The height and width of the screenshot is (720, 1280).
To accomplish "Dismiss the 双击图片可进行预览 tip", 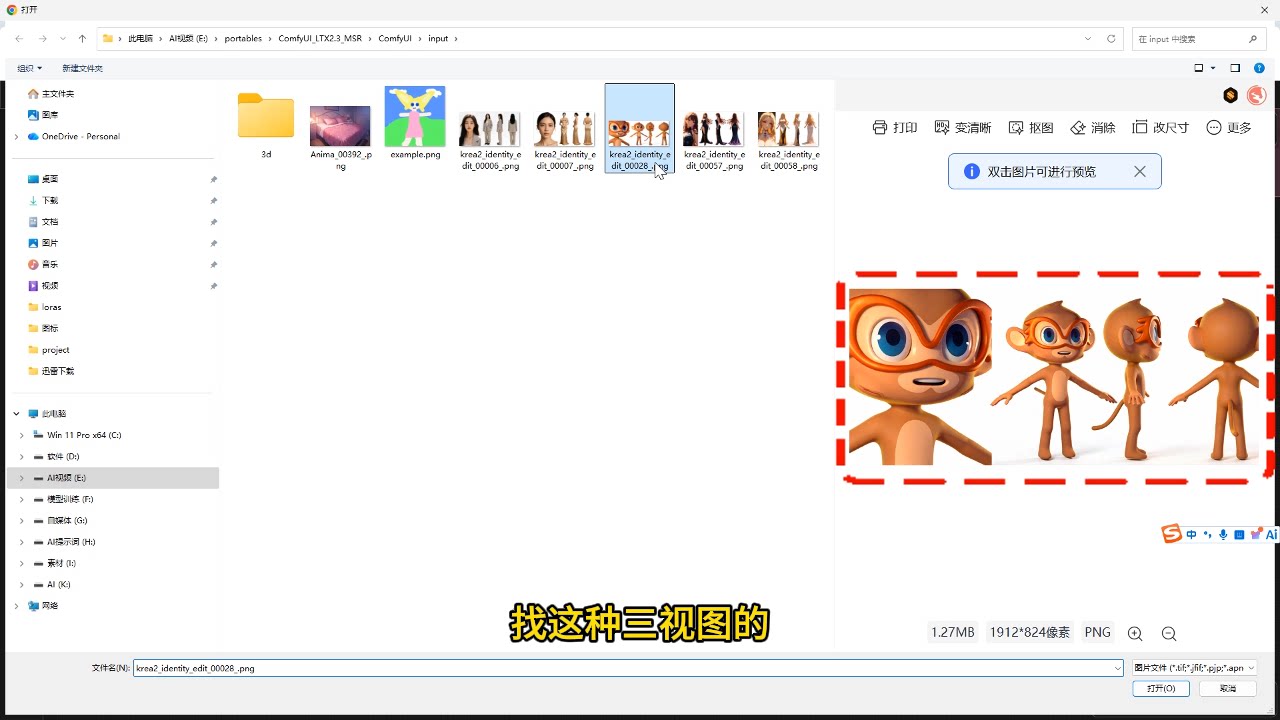I will coord(1140,171).
